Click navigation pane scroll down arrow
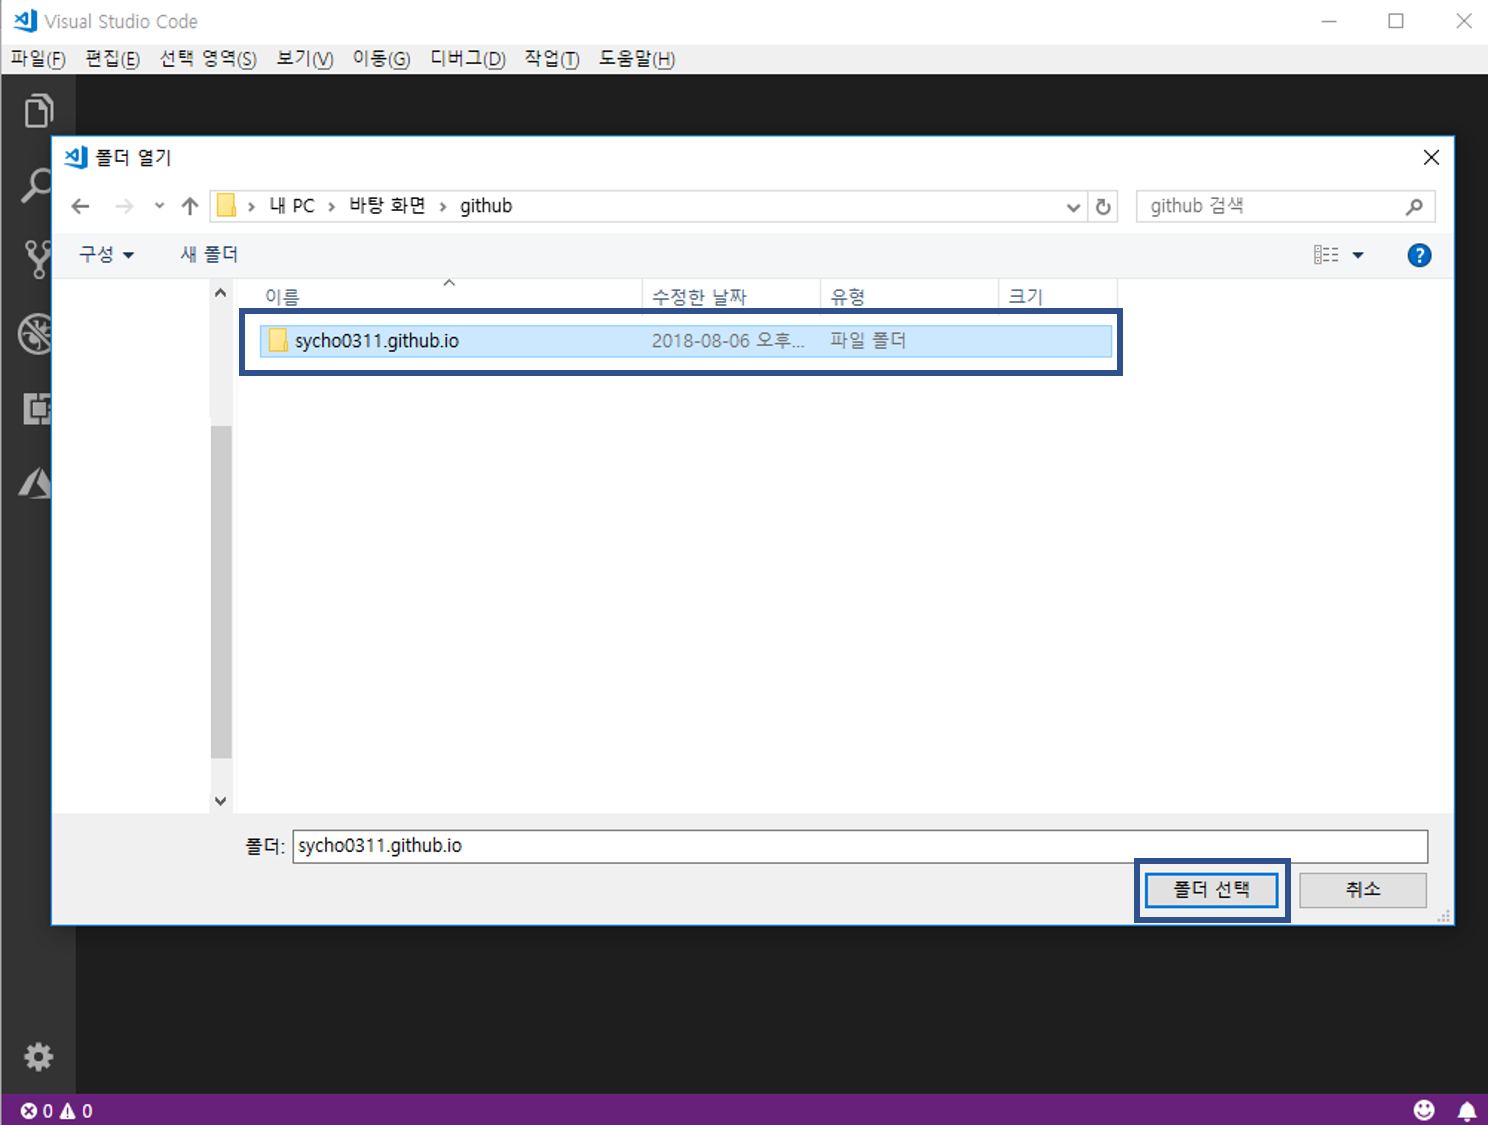 pos(221,801)
